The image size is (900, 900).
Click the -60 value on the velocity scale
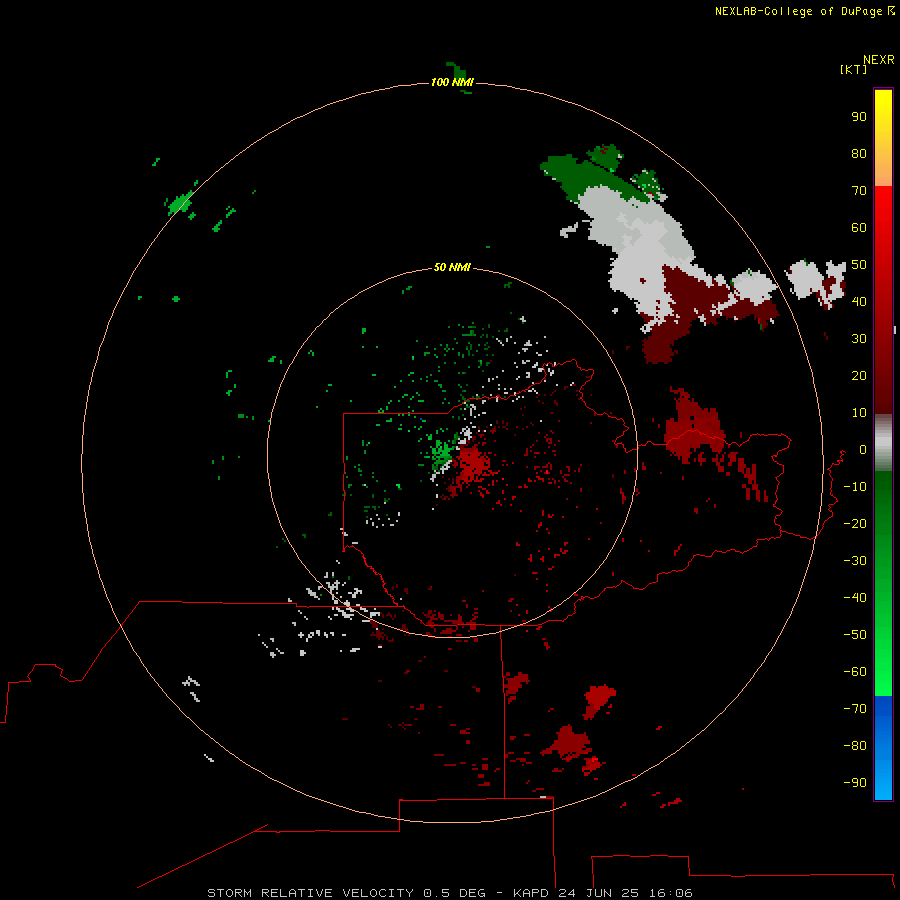(x=855, y=672)
